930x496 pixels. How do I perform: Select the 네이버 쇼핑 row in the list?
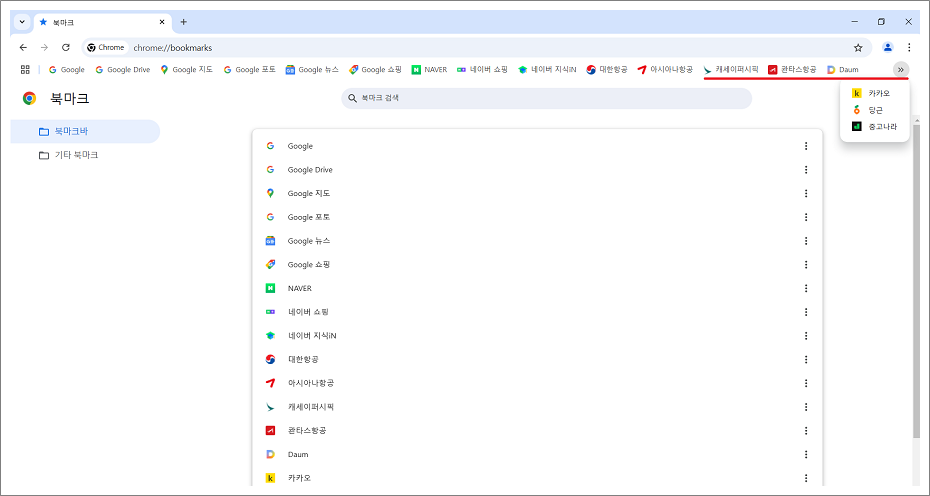(x=537, y=312)
